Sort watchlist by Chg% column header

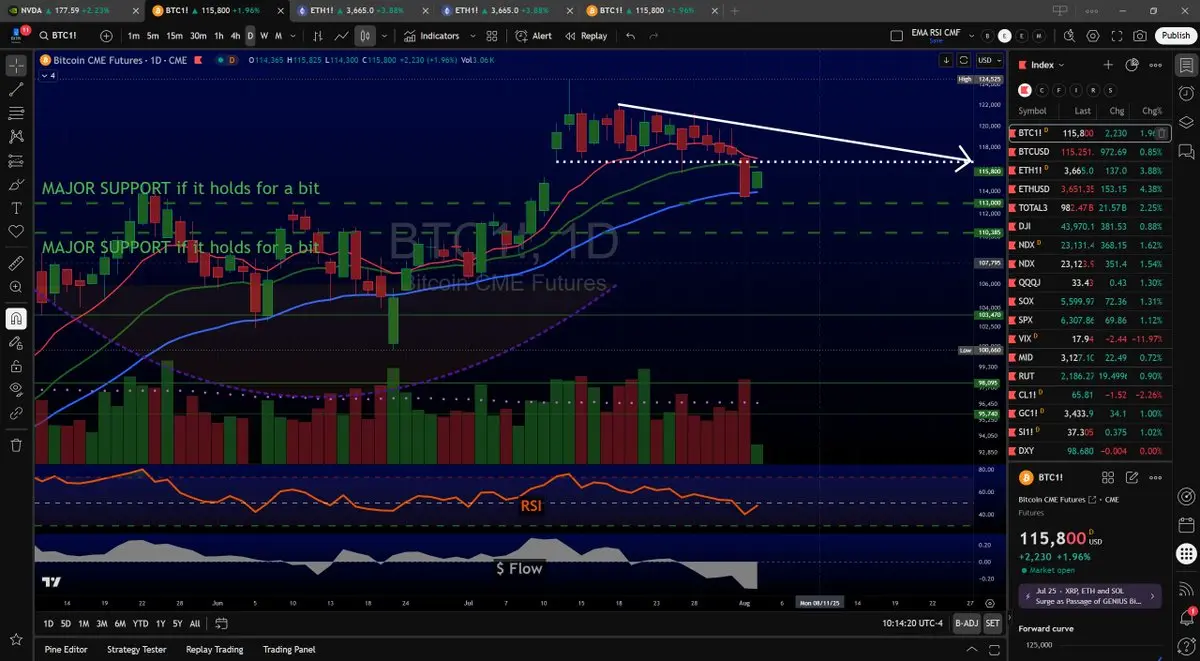pyautogui.click(x=1151, y=111)
